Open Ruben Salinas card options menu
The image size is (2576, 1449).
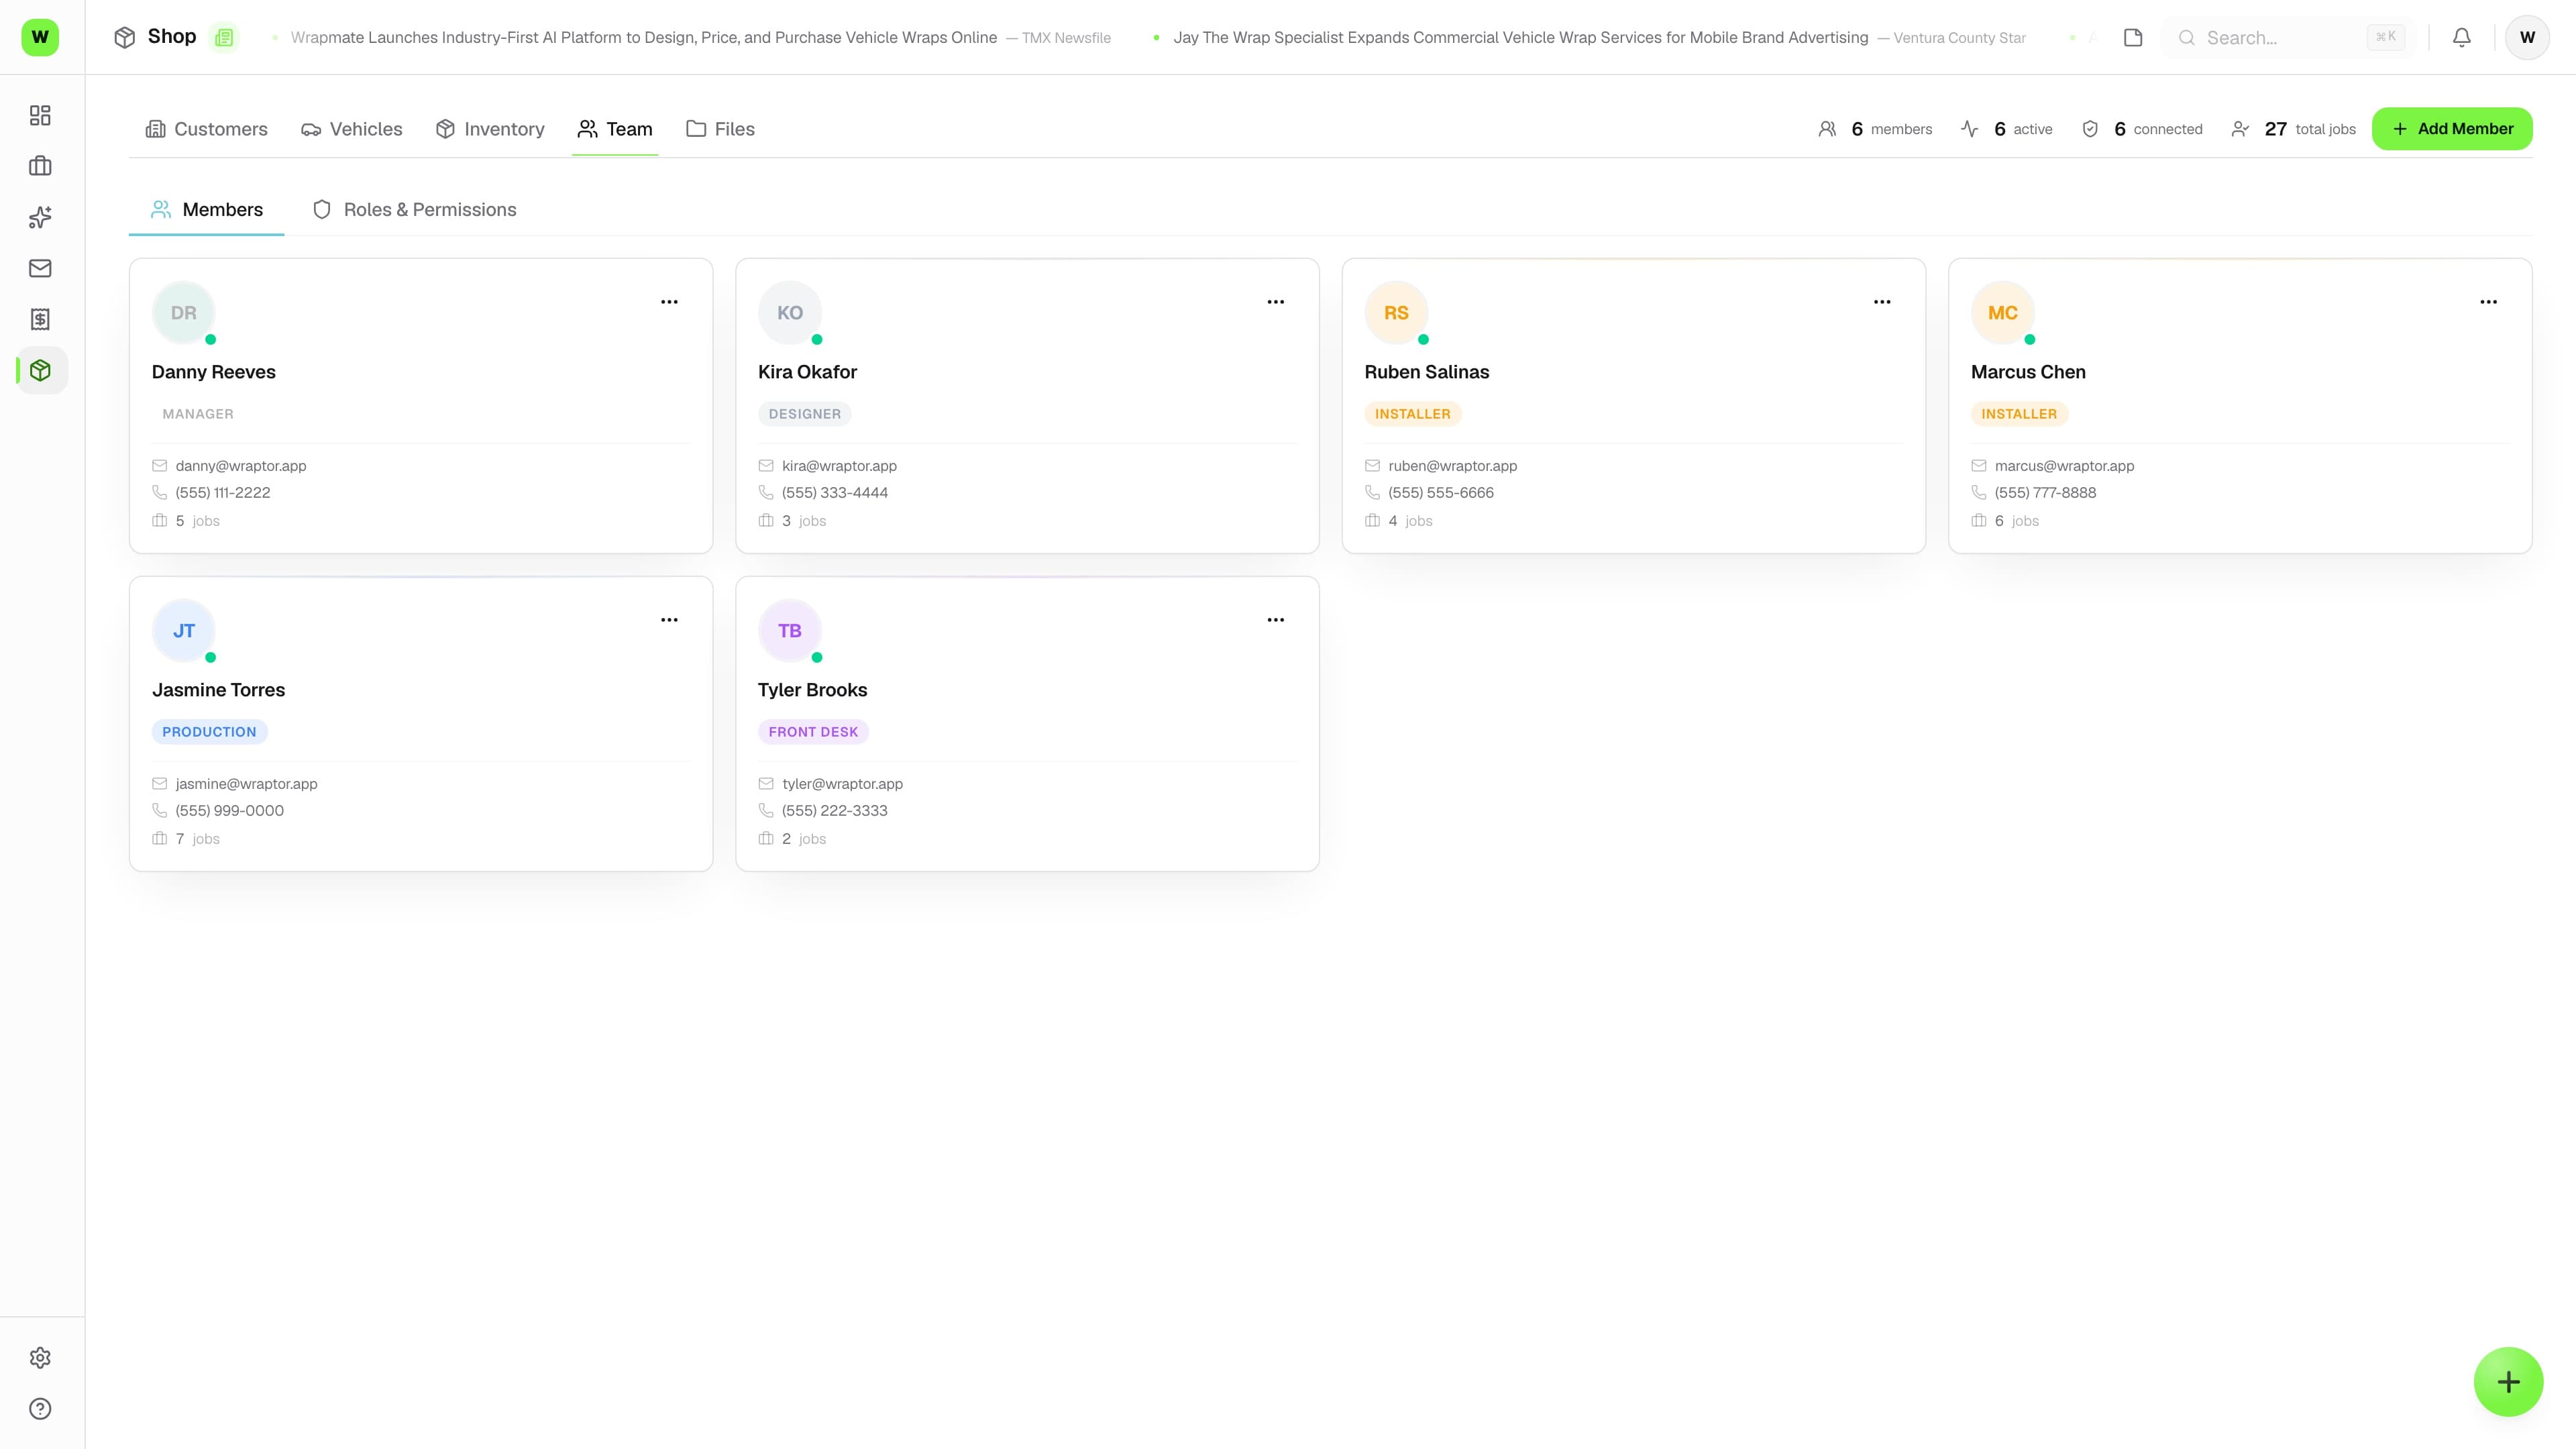[x=1882, y=302]
